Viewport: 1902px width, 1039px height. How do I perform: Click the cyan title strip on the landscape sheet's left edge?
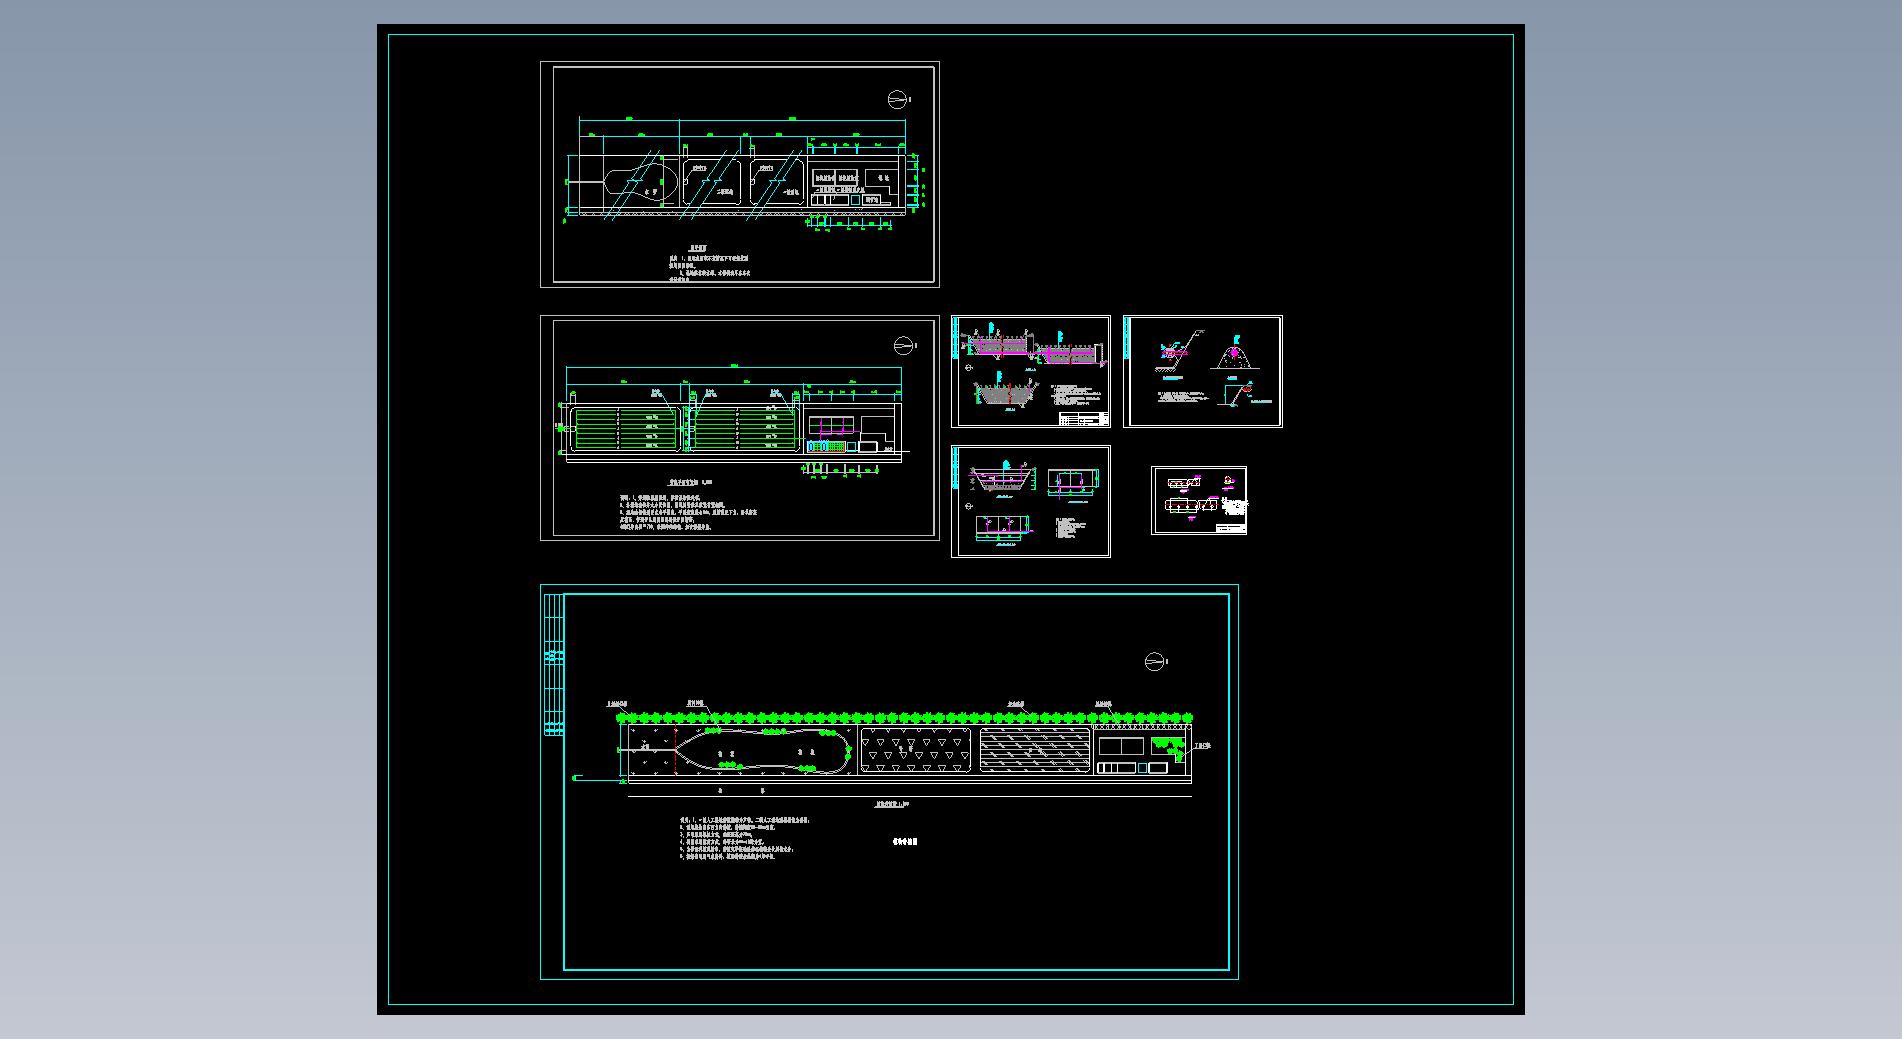(552, 664)
